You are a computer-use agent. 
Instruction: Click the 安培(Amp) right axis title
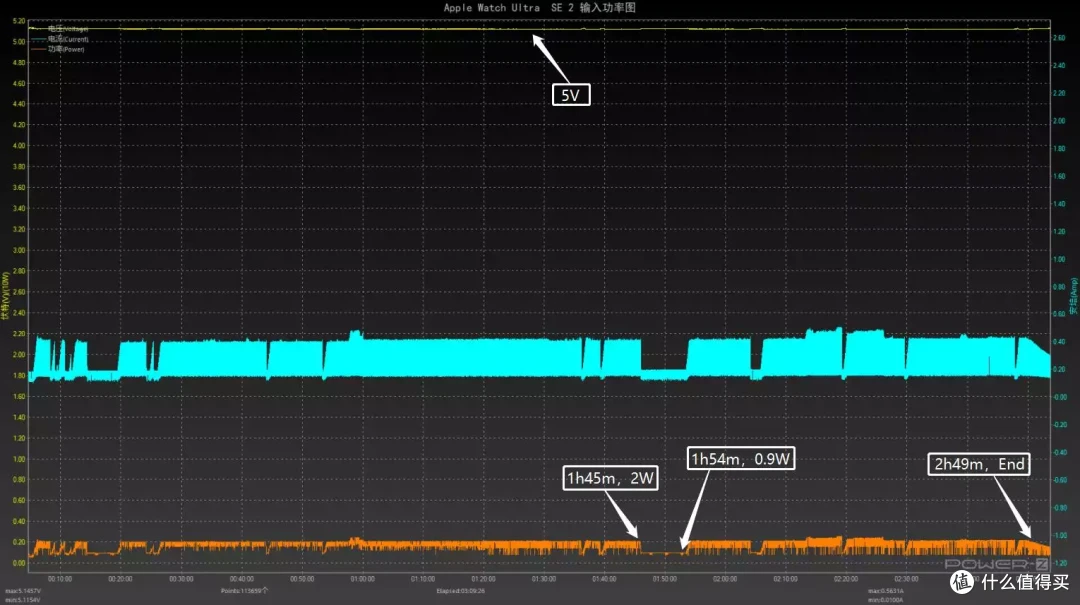tap(1073, 296)
